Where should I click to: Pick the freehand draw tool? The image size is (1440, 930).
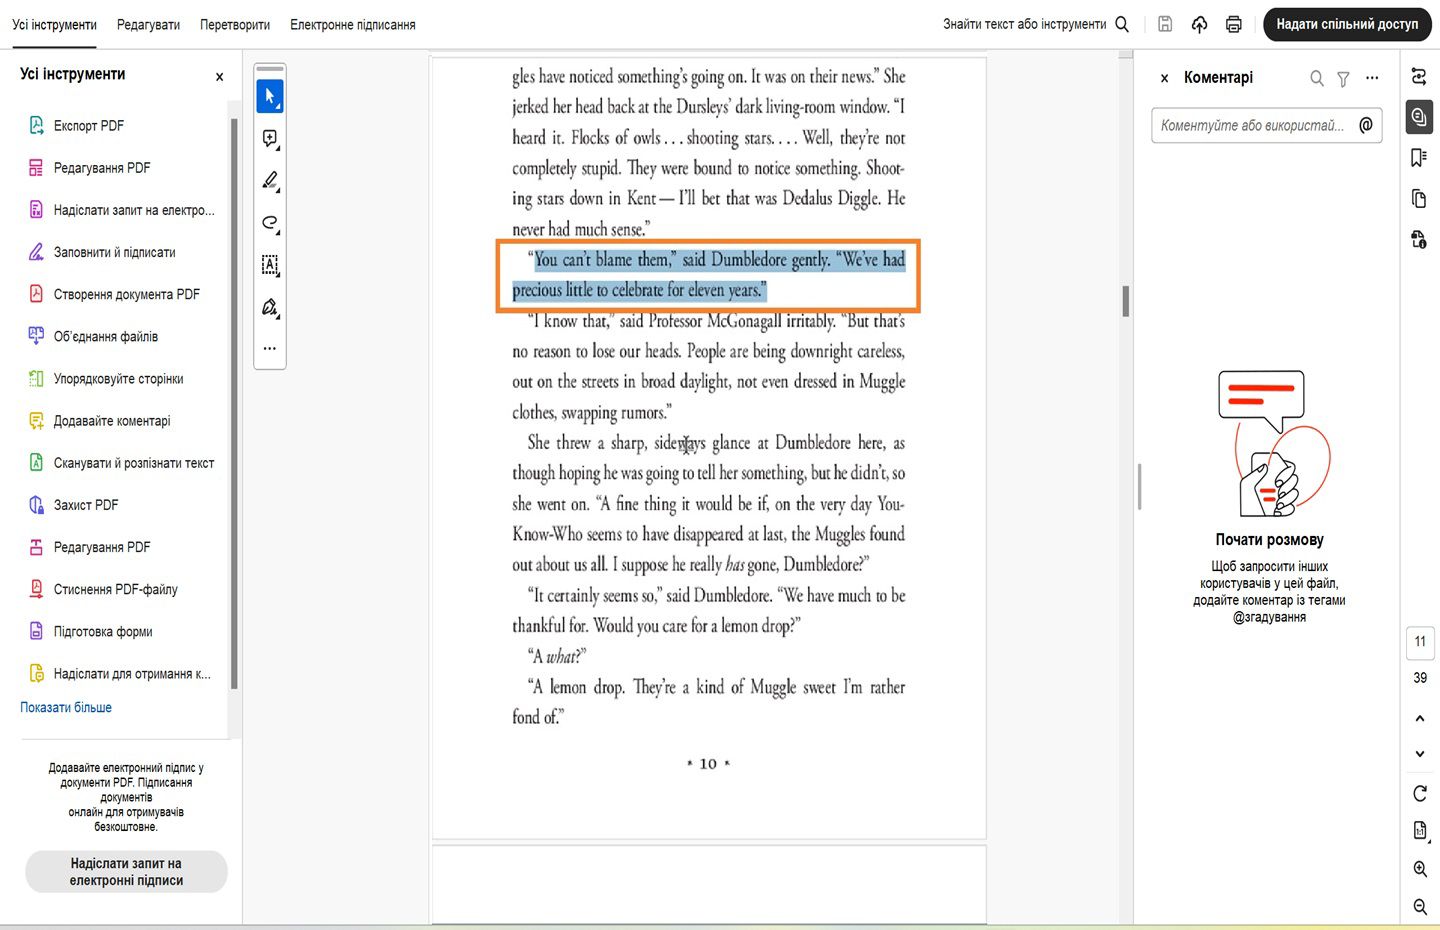pos(270,223)
